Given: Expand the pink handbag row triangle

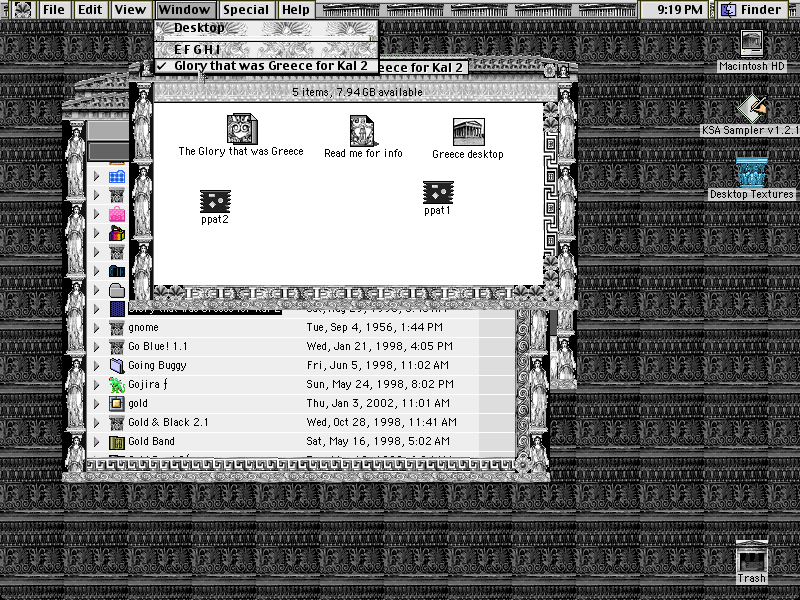Looking at the screenshot, I should [x=96, y=214].
